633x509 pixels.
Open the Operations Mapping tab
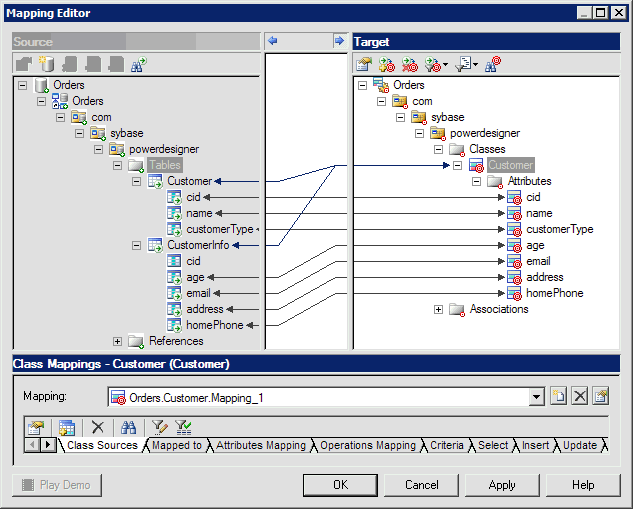(368, 445)
